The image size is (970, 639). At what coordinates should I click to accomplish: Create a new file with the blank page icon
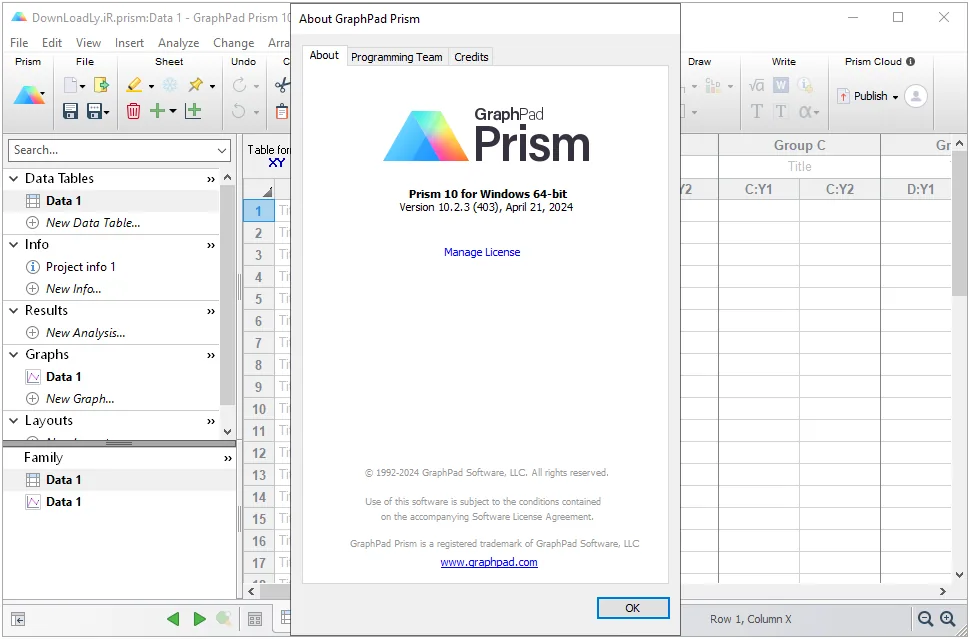point(71,85)
